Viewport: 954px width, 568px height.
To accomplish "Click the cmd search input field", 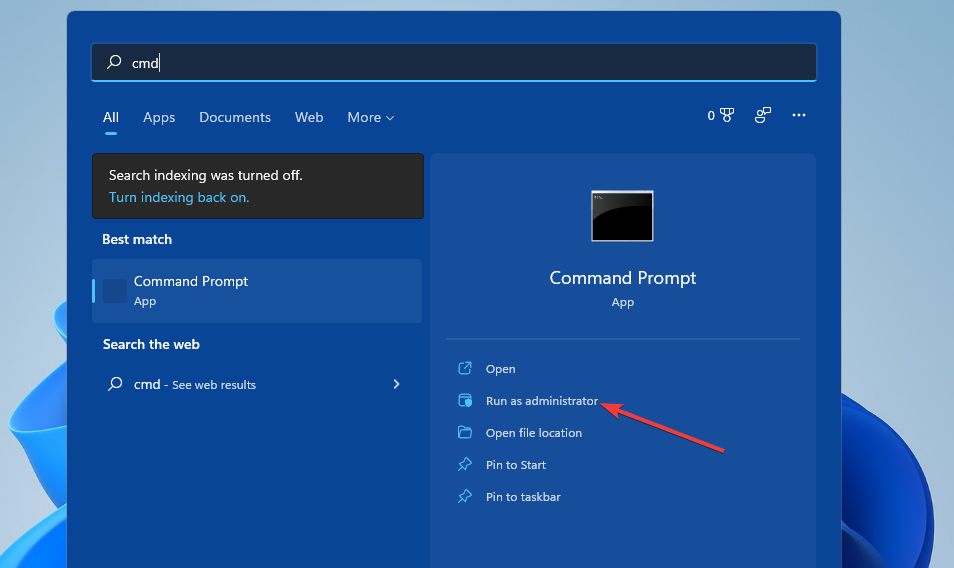I will (x=454, y=62).
